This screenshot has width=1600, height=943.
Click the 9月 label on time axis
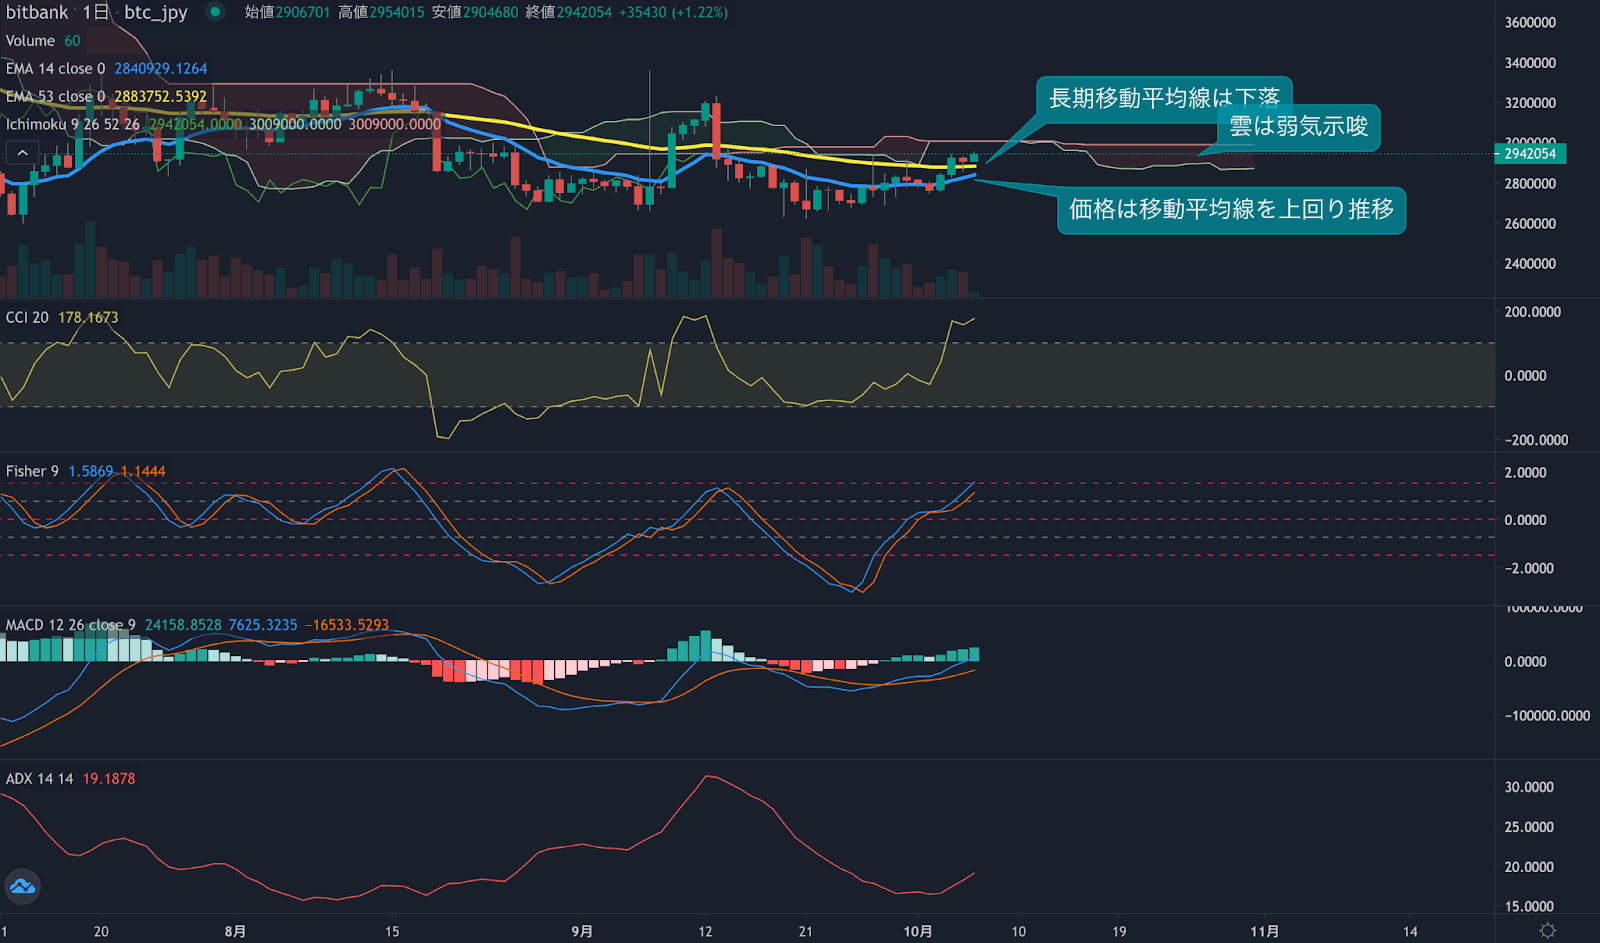[582, 931]
